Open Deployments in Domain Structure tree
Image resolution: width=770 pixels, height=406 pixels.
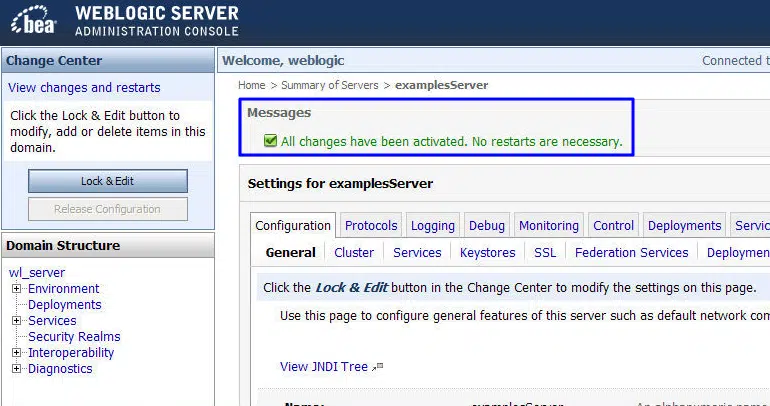(x=64, y=305)
